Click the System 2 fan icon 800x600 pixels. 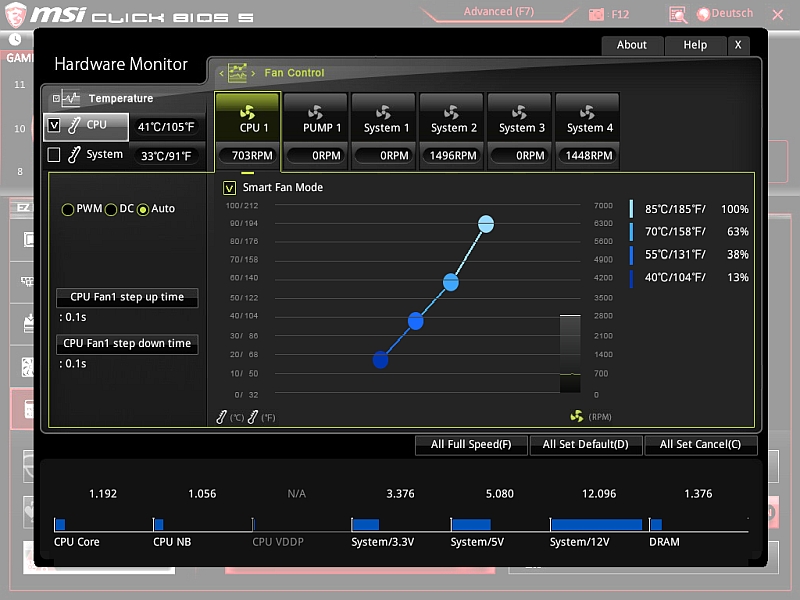[x=451, y=111]
